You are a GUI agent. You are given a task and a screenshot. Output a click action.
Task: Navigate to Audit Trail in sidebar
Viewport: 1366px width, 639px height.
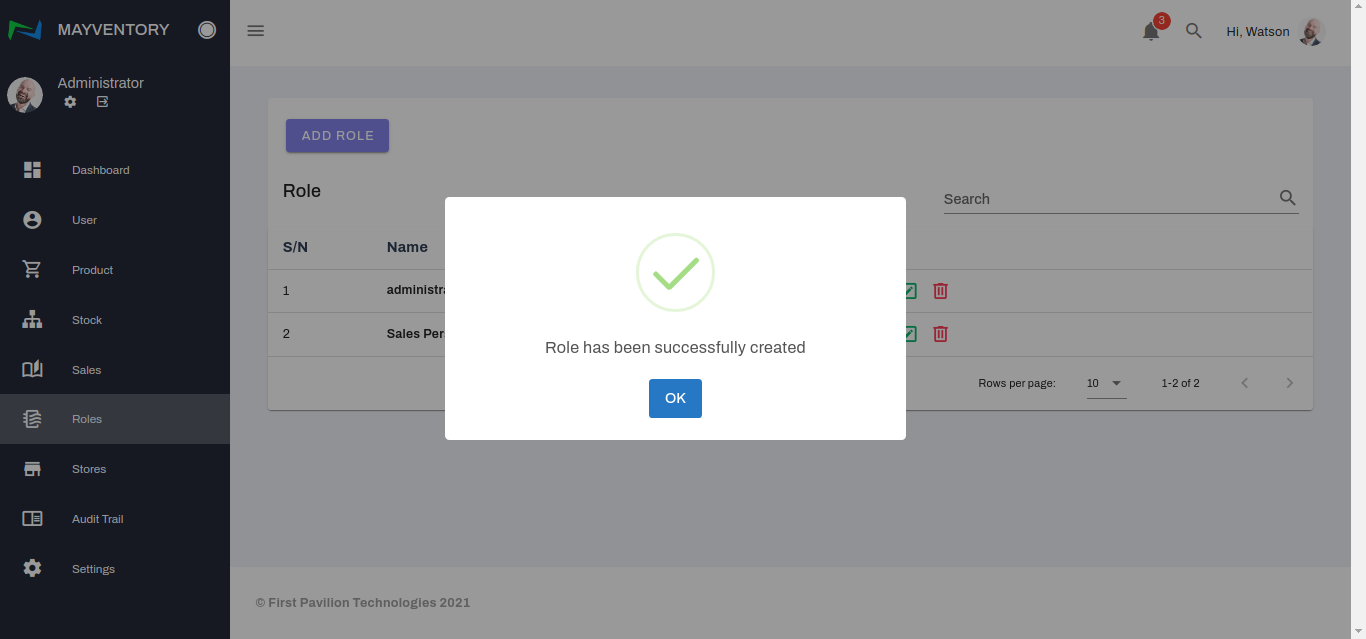tap(97, 519)
